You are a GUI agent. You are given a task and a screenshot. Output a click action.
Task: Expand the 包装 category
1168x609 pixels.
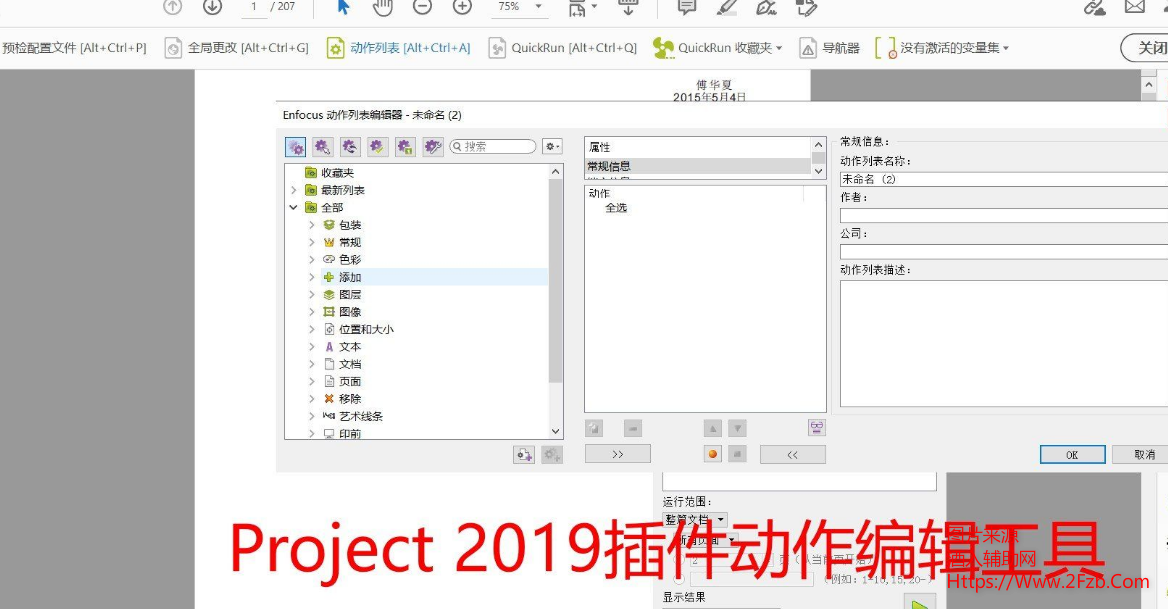pos(311,225)
